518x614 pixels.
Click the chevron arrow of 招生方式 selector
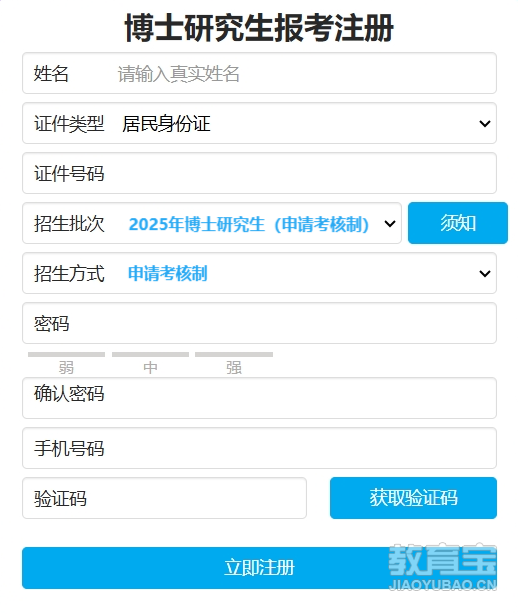[x=485, y=273]
